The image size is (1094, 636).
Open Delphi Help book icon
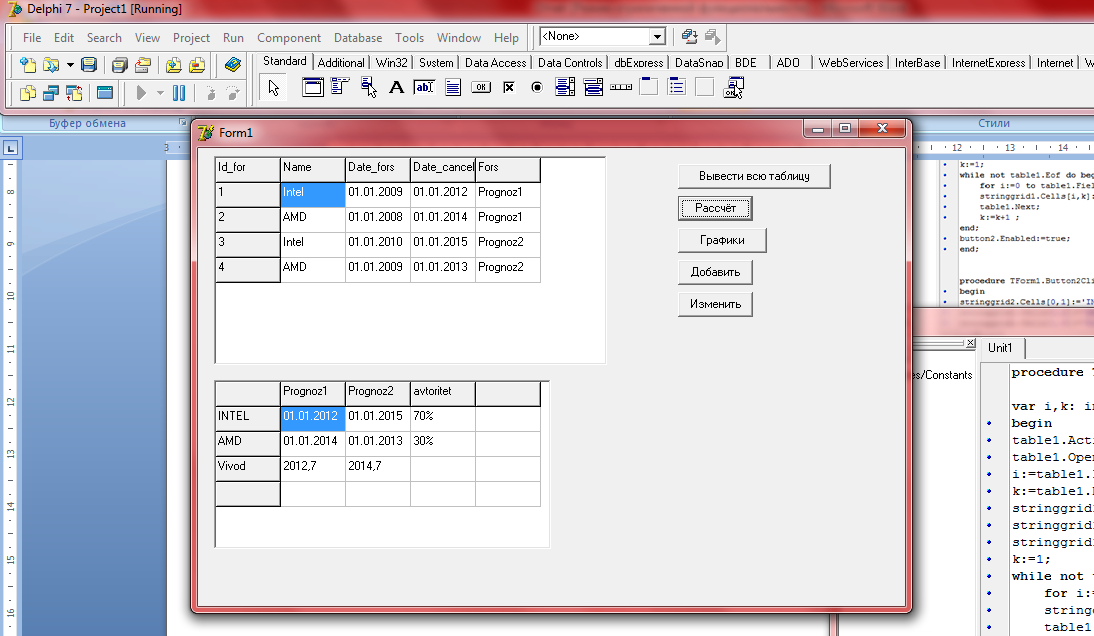click(232, 65)
